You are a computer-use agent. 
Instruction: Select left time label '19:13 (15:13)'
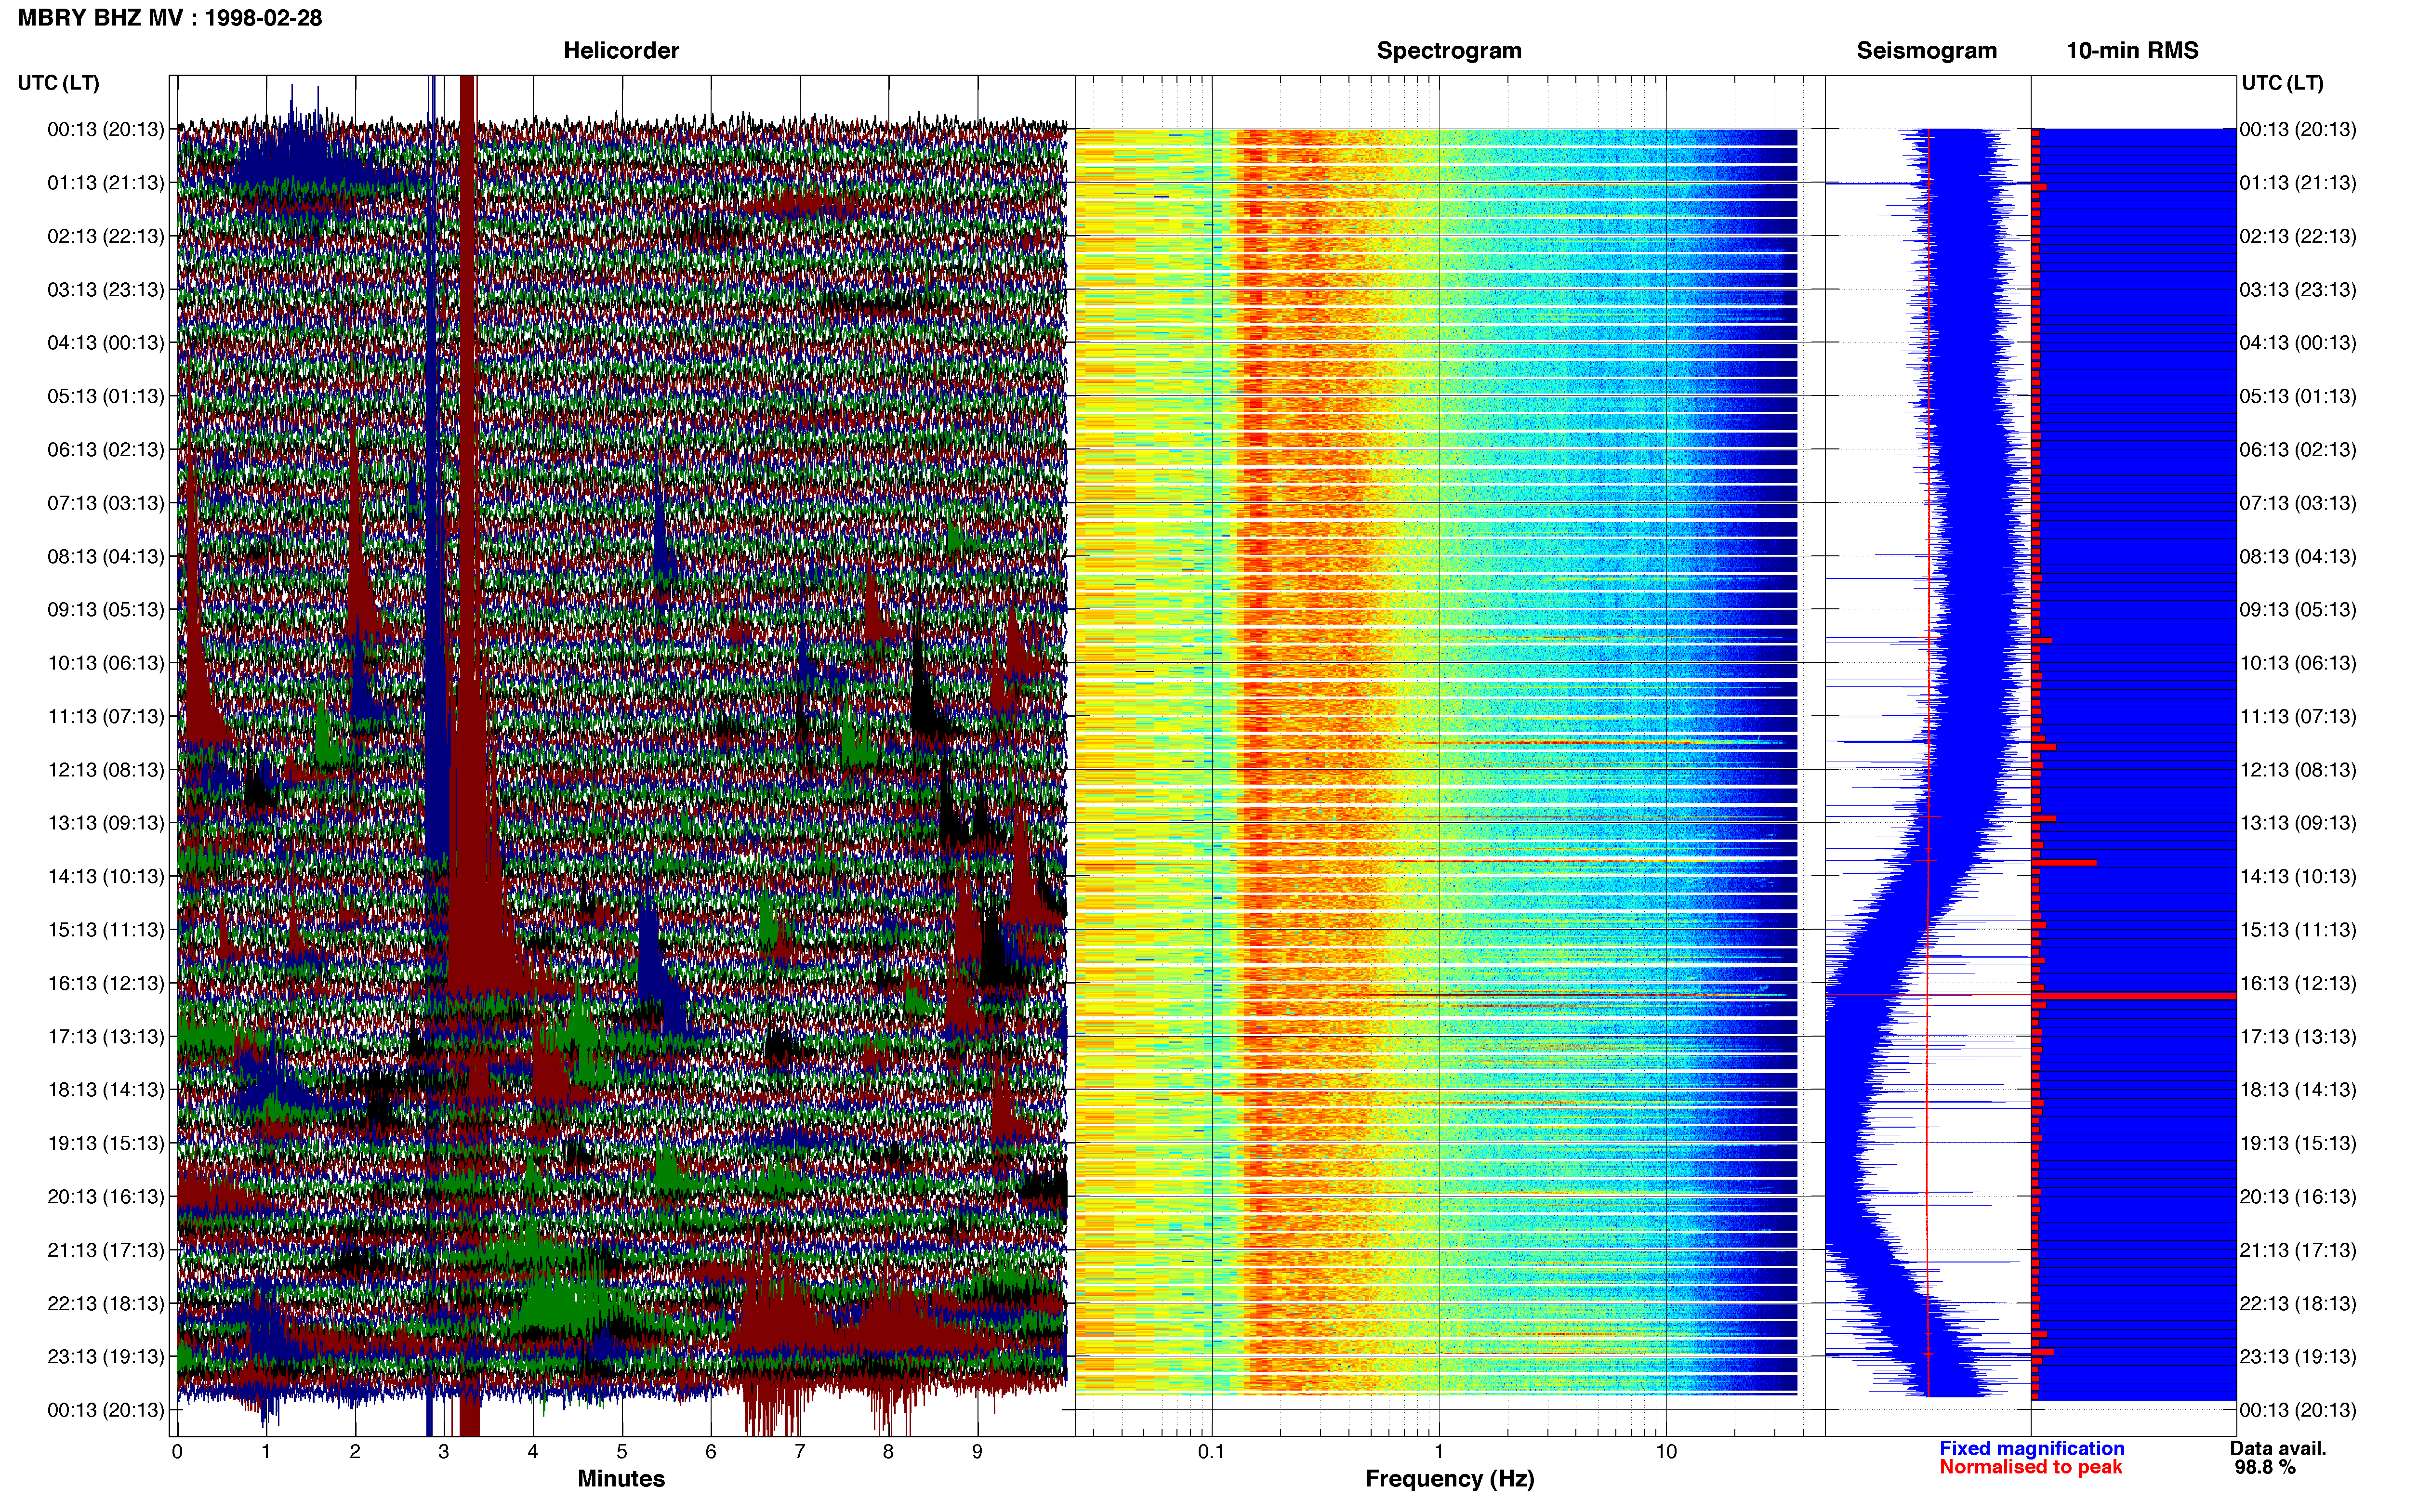[x=106, y=1143]
